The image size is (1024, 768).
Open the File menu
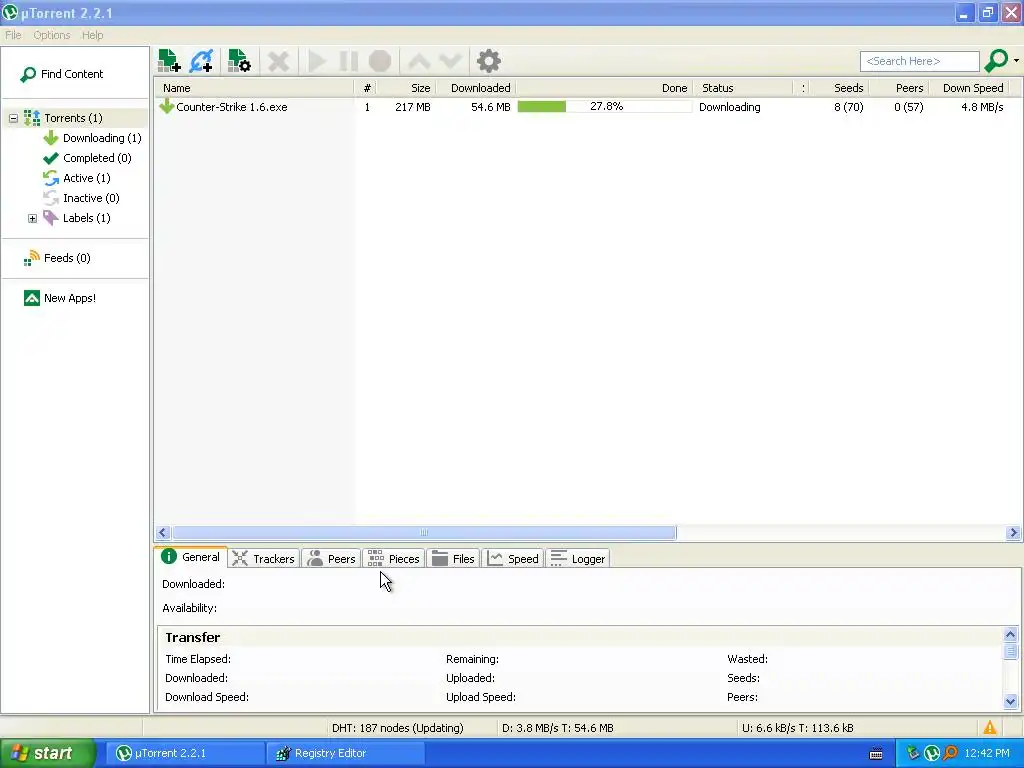pos(13,35)
